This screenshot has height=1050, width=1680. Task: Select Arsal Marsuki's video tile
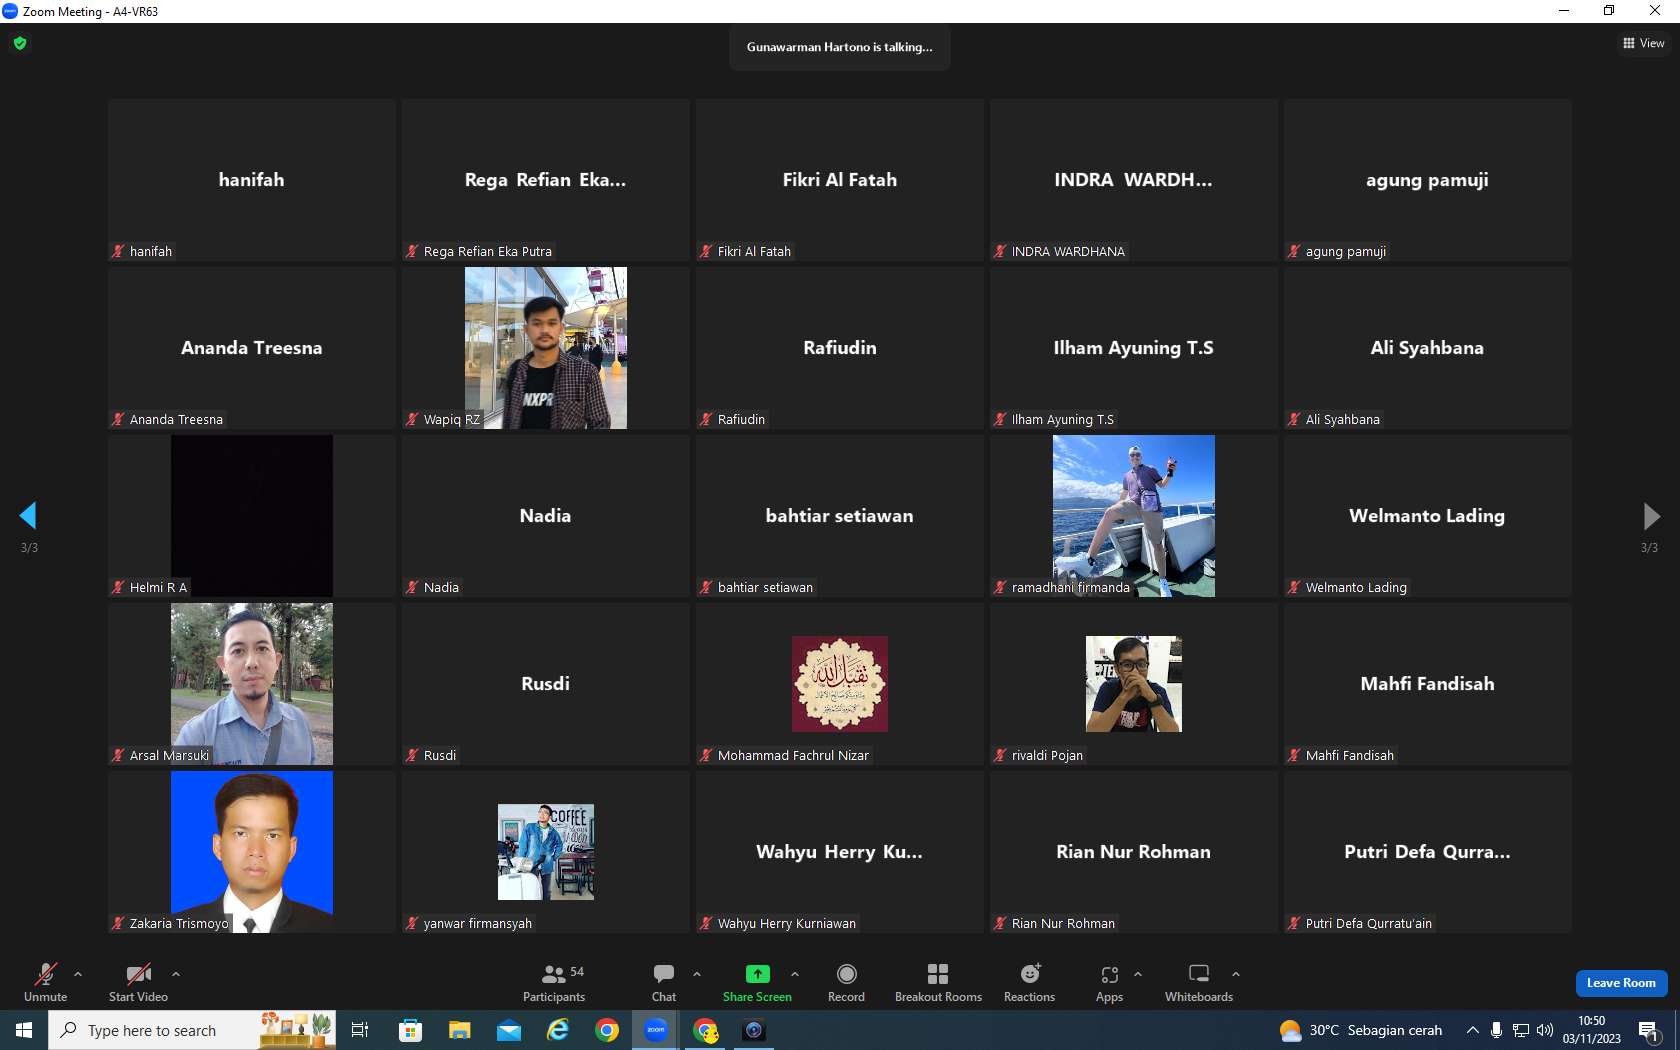pyautogui.click(x=252, y=684)
